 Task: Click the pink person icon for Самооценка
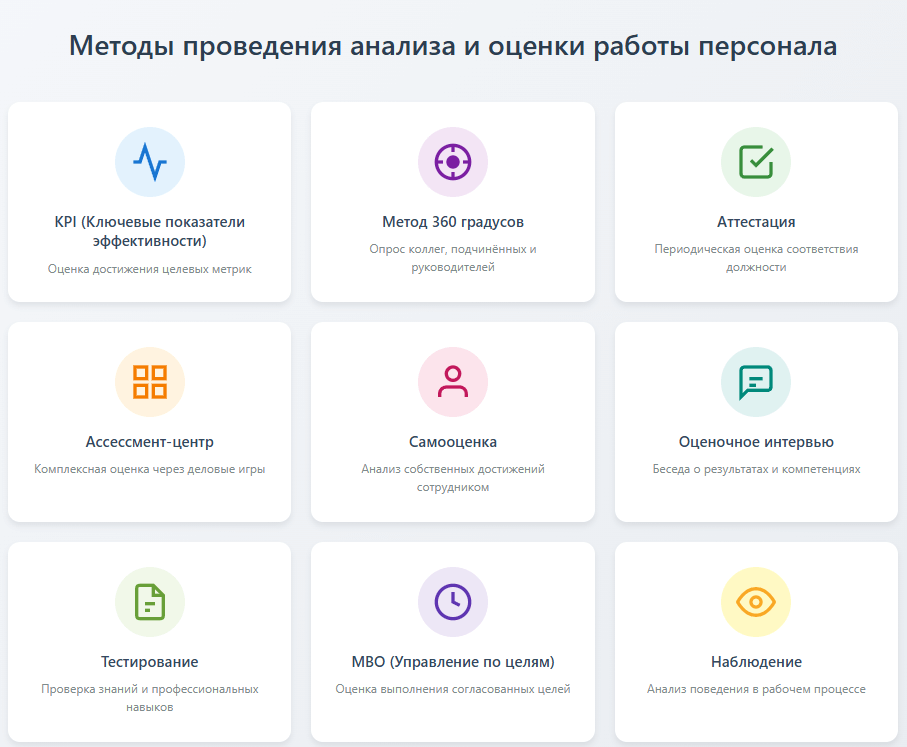point(453,382)
